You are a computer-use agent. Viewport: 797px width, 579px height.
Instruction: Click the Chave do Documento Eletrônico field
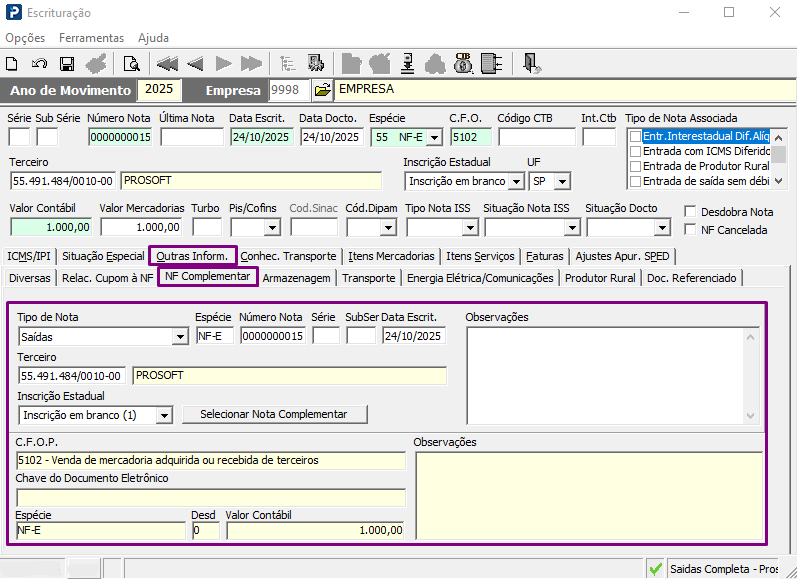click(x=211, y=497)
